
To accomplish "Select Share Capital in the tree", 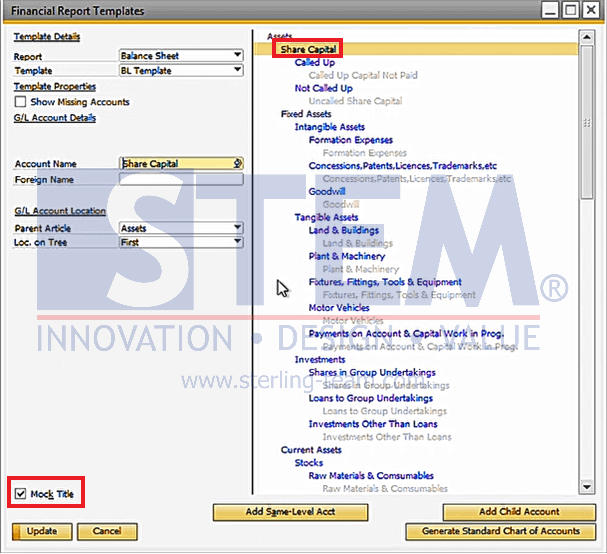I will [309, 49].
